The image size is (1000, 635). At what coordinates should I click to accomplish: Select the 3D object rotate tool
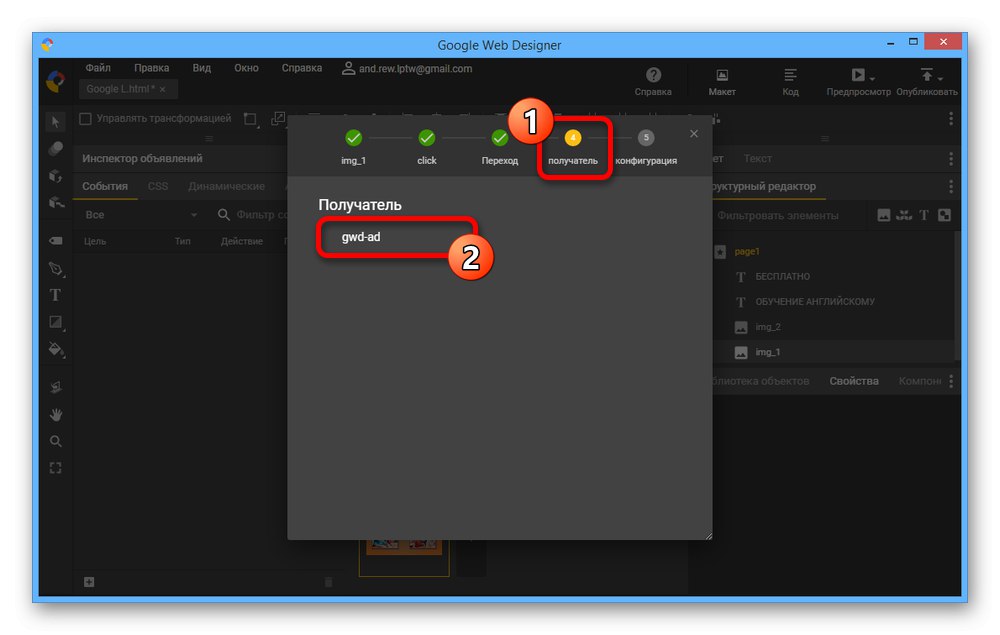click(x=55, y=176)
